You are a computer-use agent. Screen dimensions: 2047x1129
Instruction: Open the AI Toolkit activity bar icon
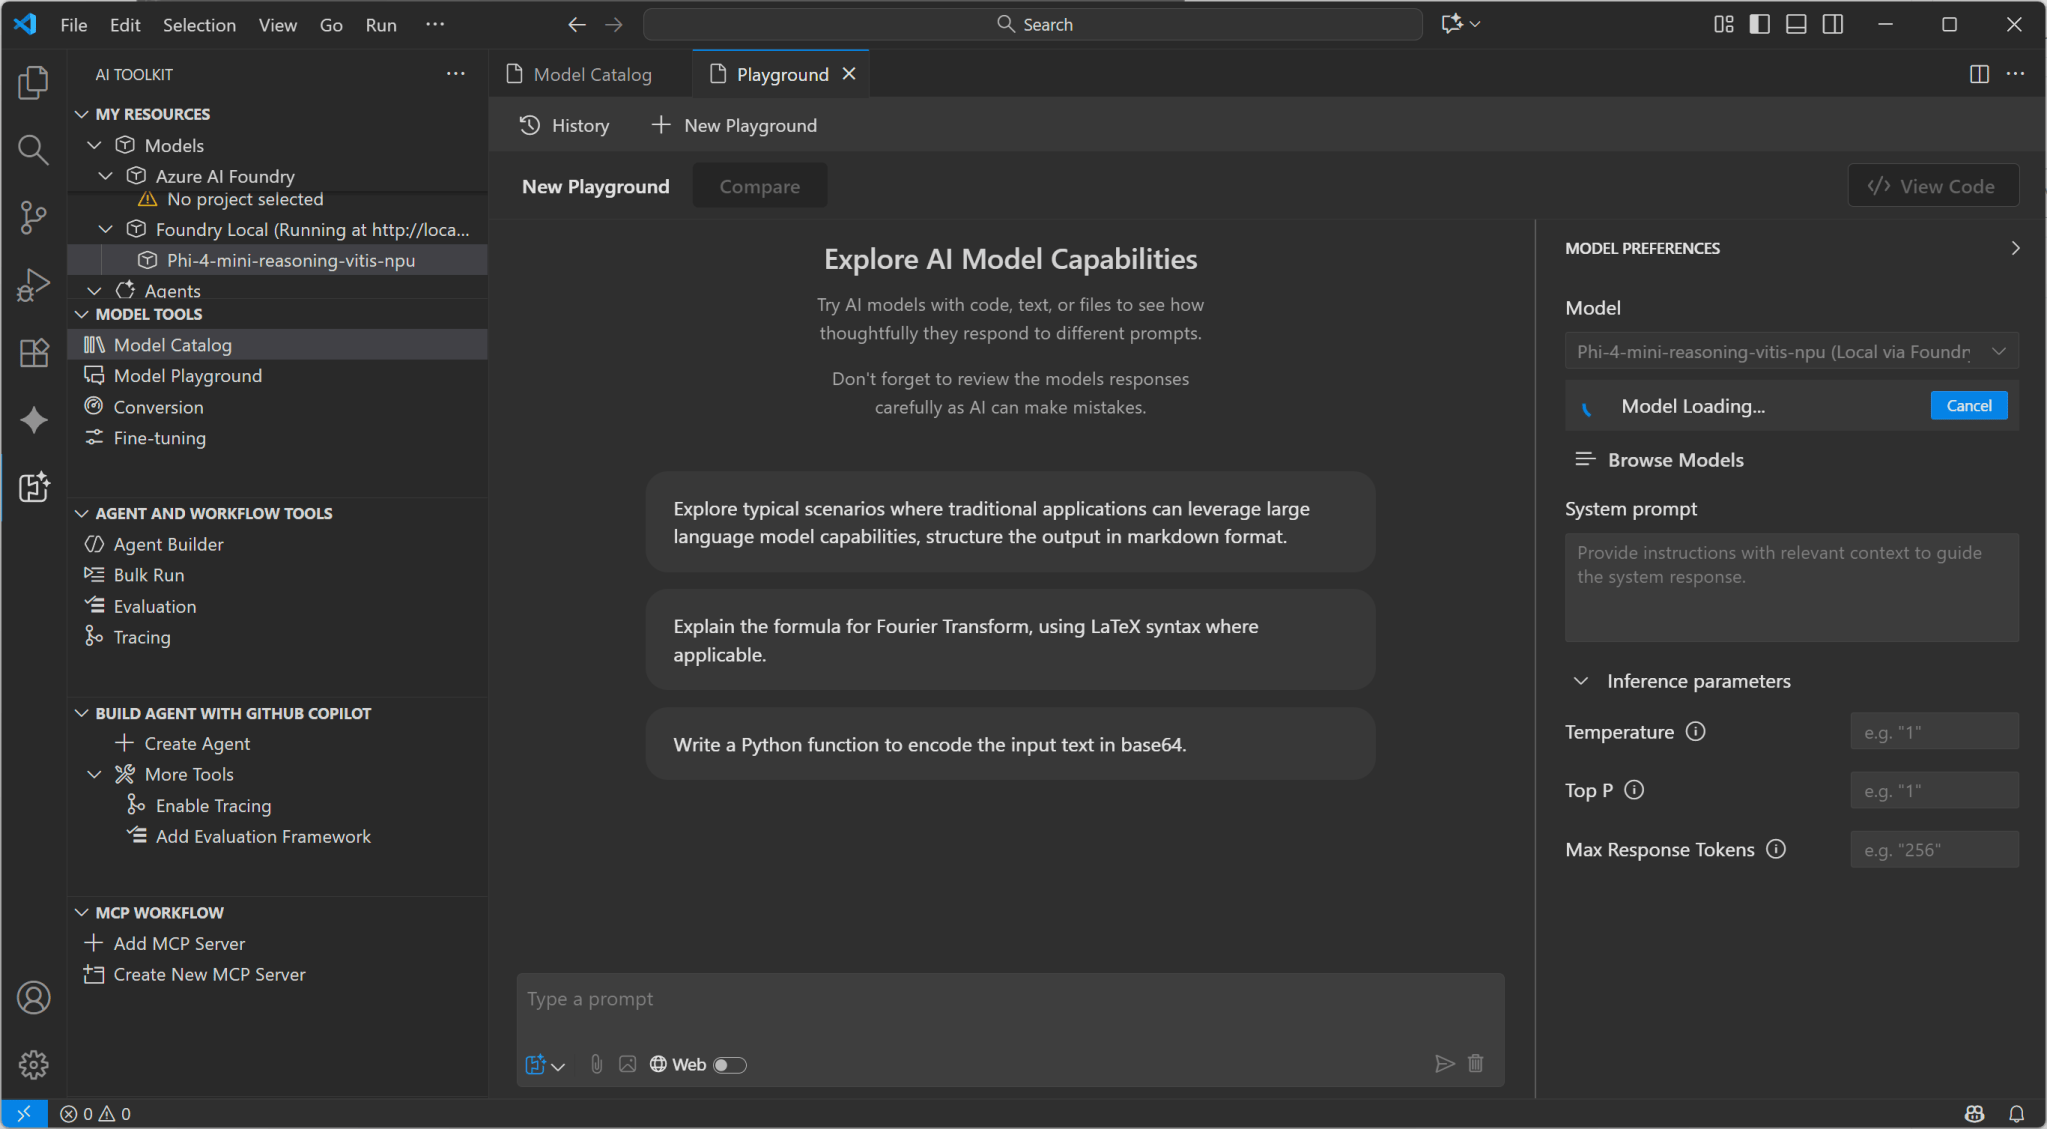point(33,487)
